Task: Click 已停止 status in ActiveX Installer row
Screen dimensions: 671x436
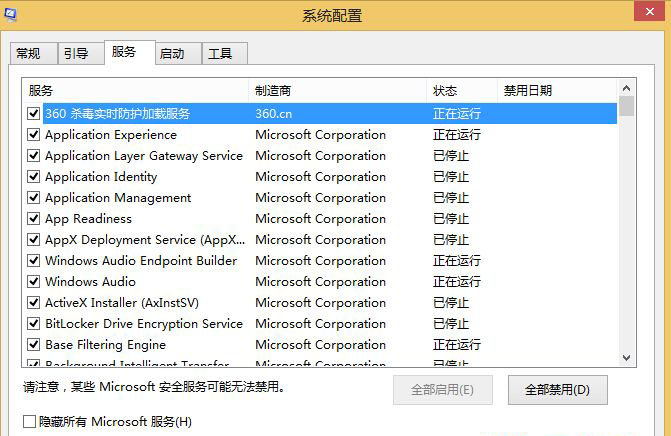Action: click(x=451, y=303)
